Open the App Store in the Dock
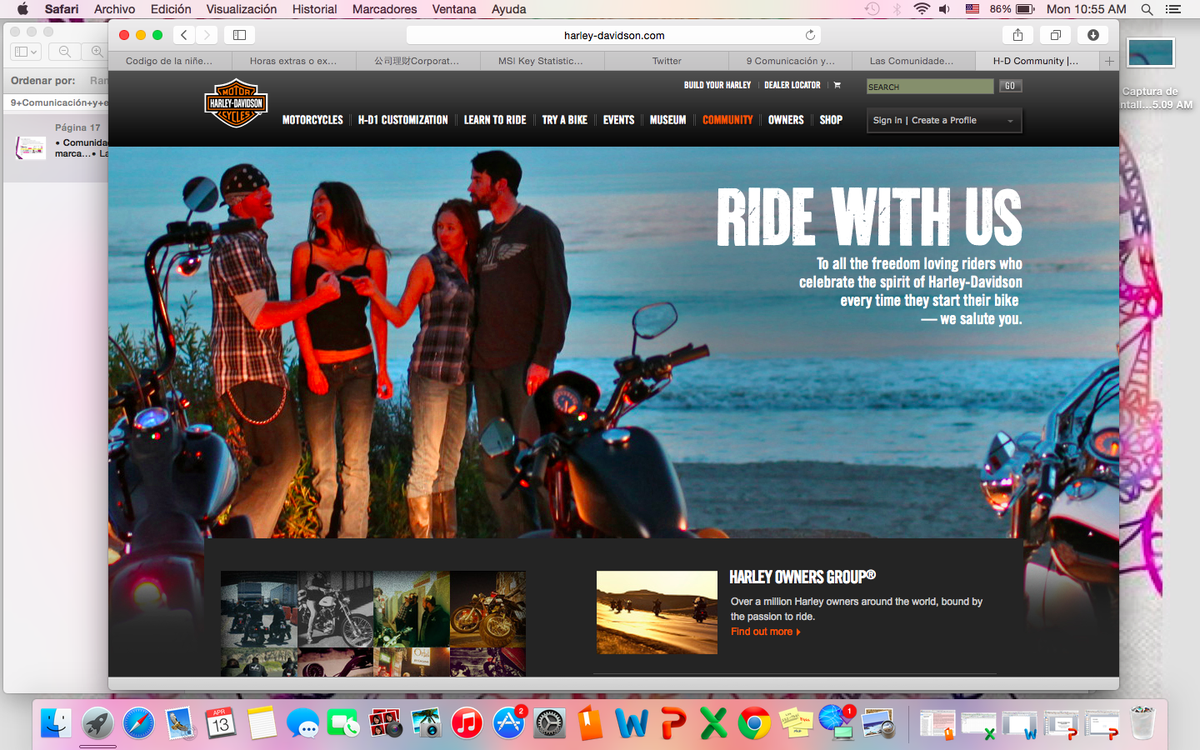The width and height of the screenshot is (1200, 750). pos(509,722)
